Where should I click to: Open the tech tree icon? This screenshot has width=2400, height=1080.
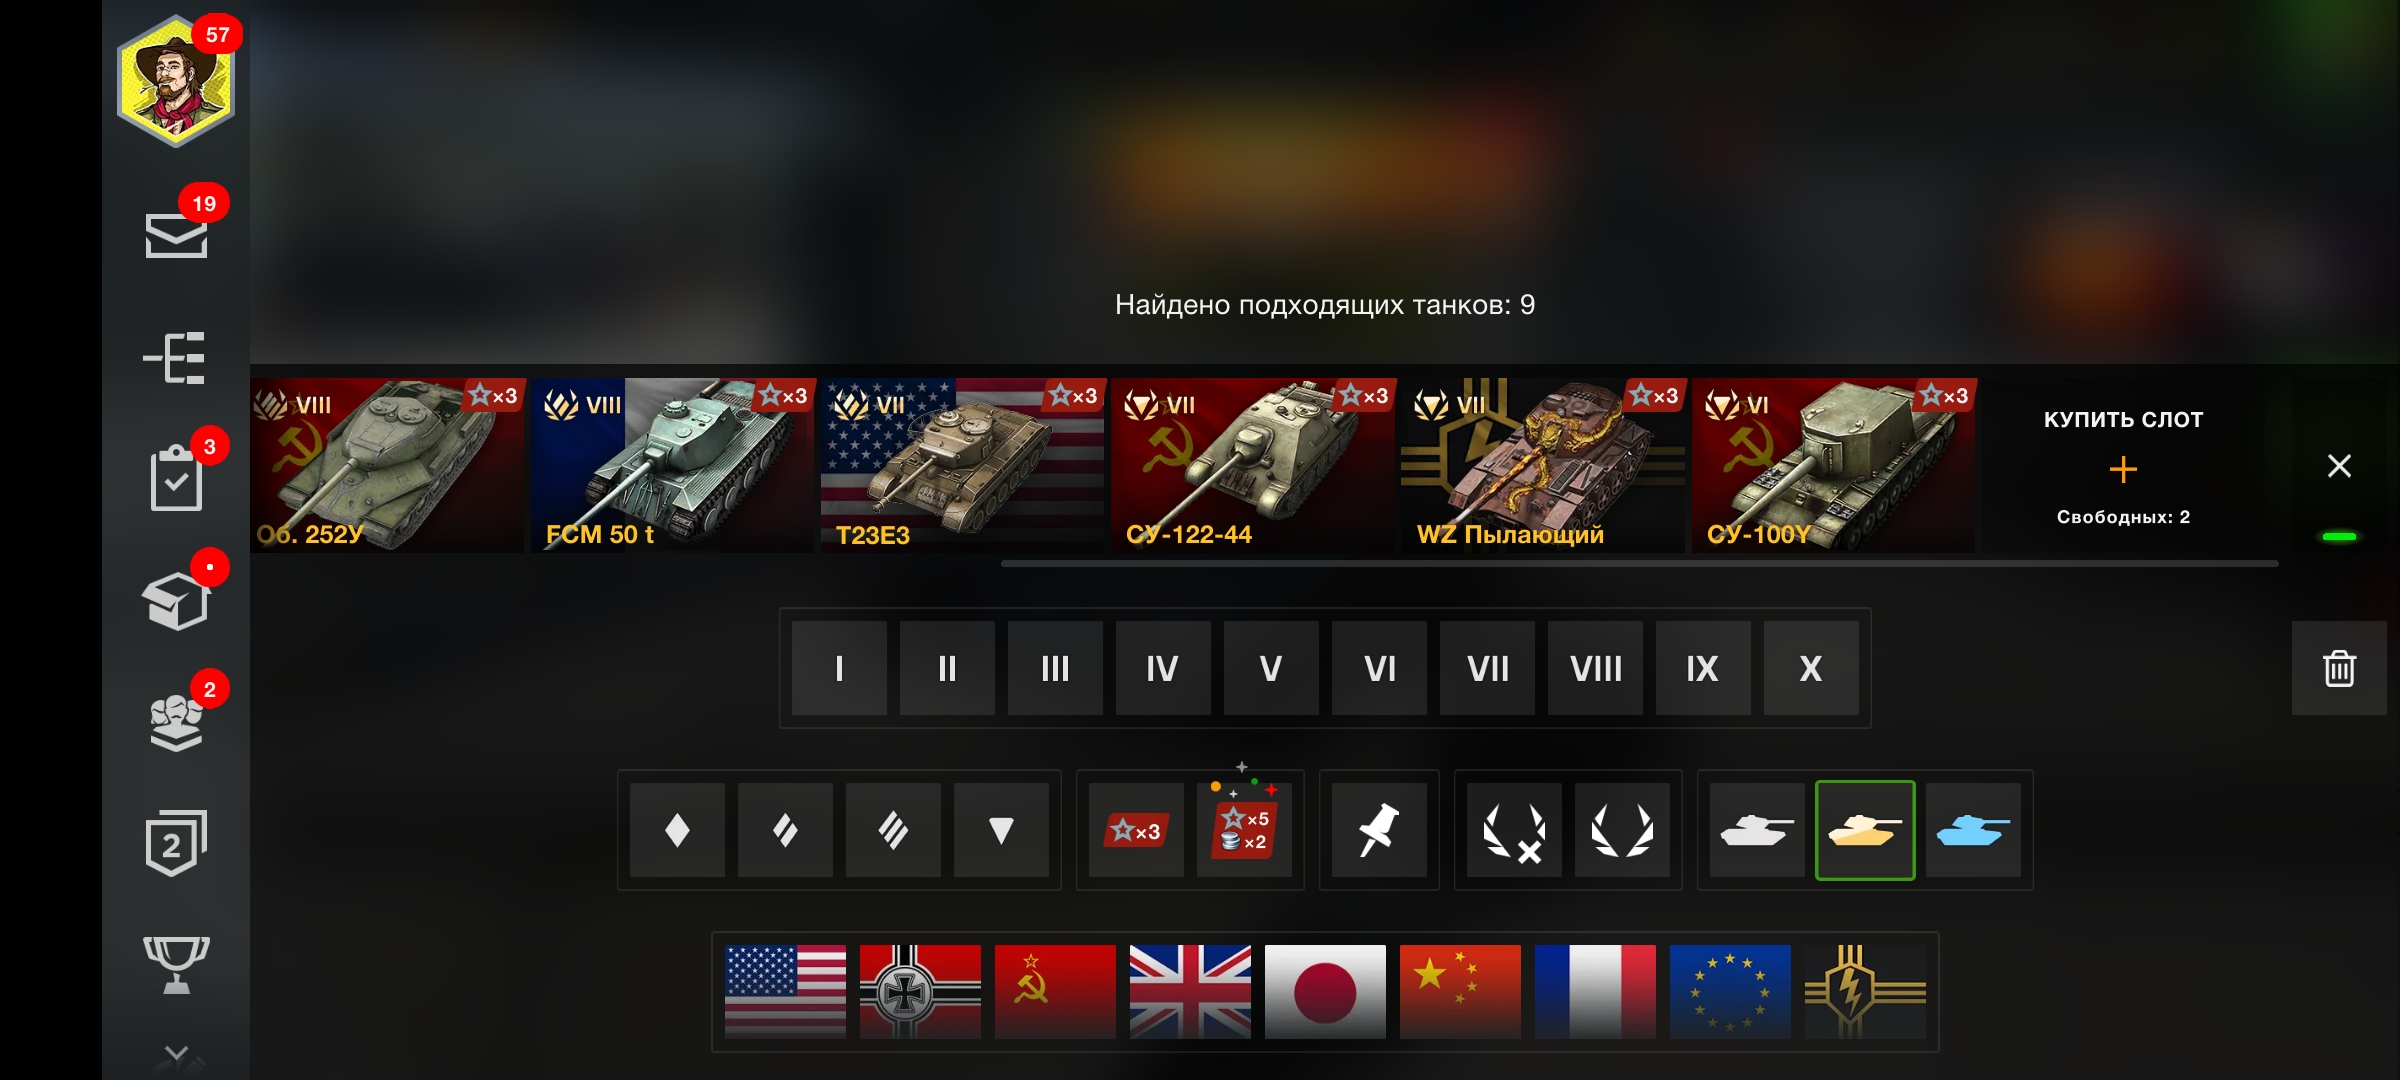[x=176, y=358]
